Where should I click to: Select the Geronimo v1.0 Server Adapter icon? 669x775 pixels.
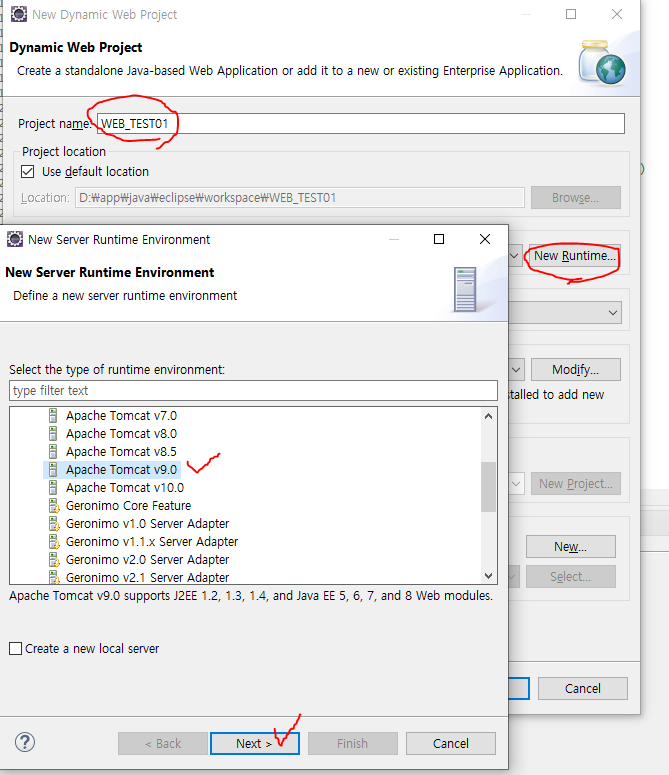pyautogui.click(x=54, y=523)
